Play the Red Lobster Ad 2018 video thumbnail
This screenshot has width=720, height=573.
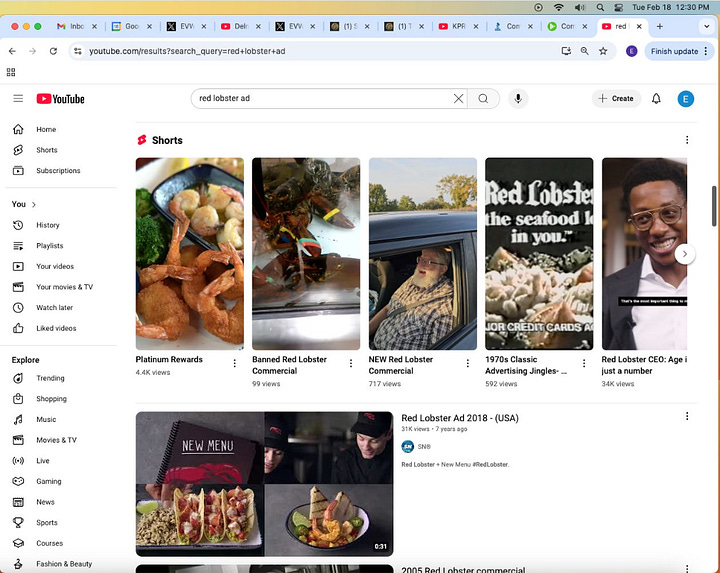264,484
